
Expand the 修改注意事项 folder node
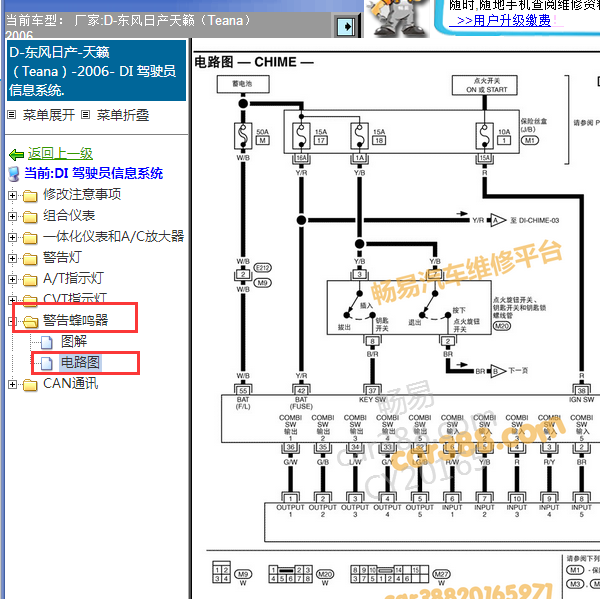coord(12,196)
